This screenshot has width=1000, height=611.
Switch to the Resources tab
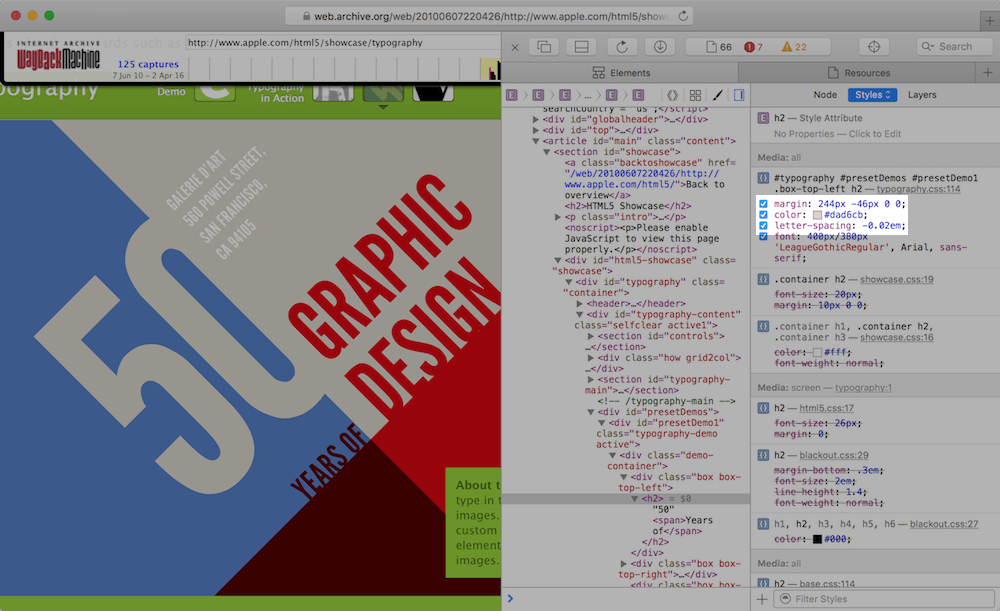858,73
